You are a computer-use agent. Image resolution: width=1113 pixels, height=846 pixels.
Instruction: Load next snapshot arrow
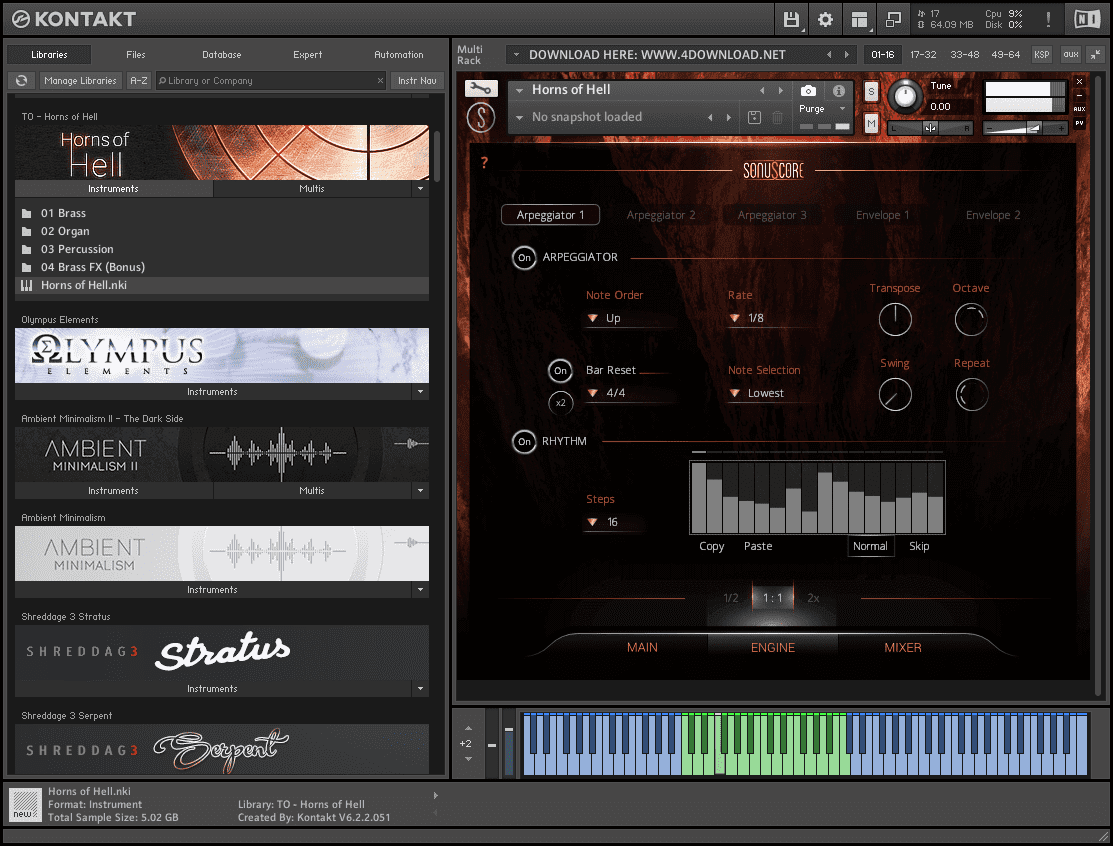click(x=728, y=118)
